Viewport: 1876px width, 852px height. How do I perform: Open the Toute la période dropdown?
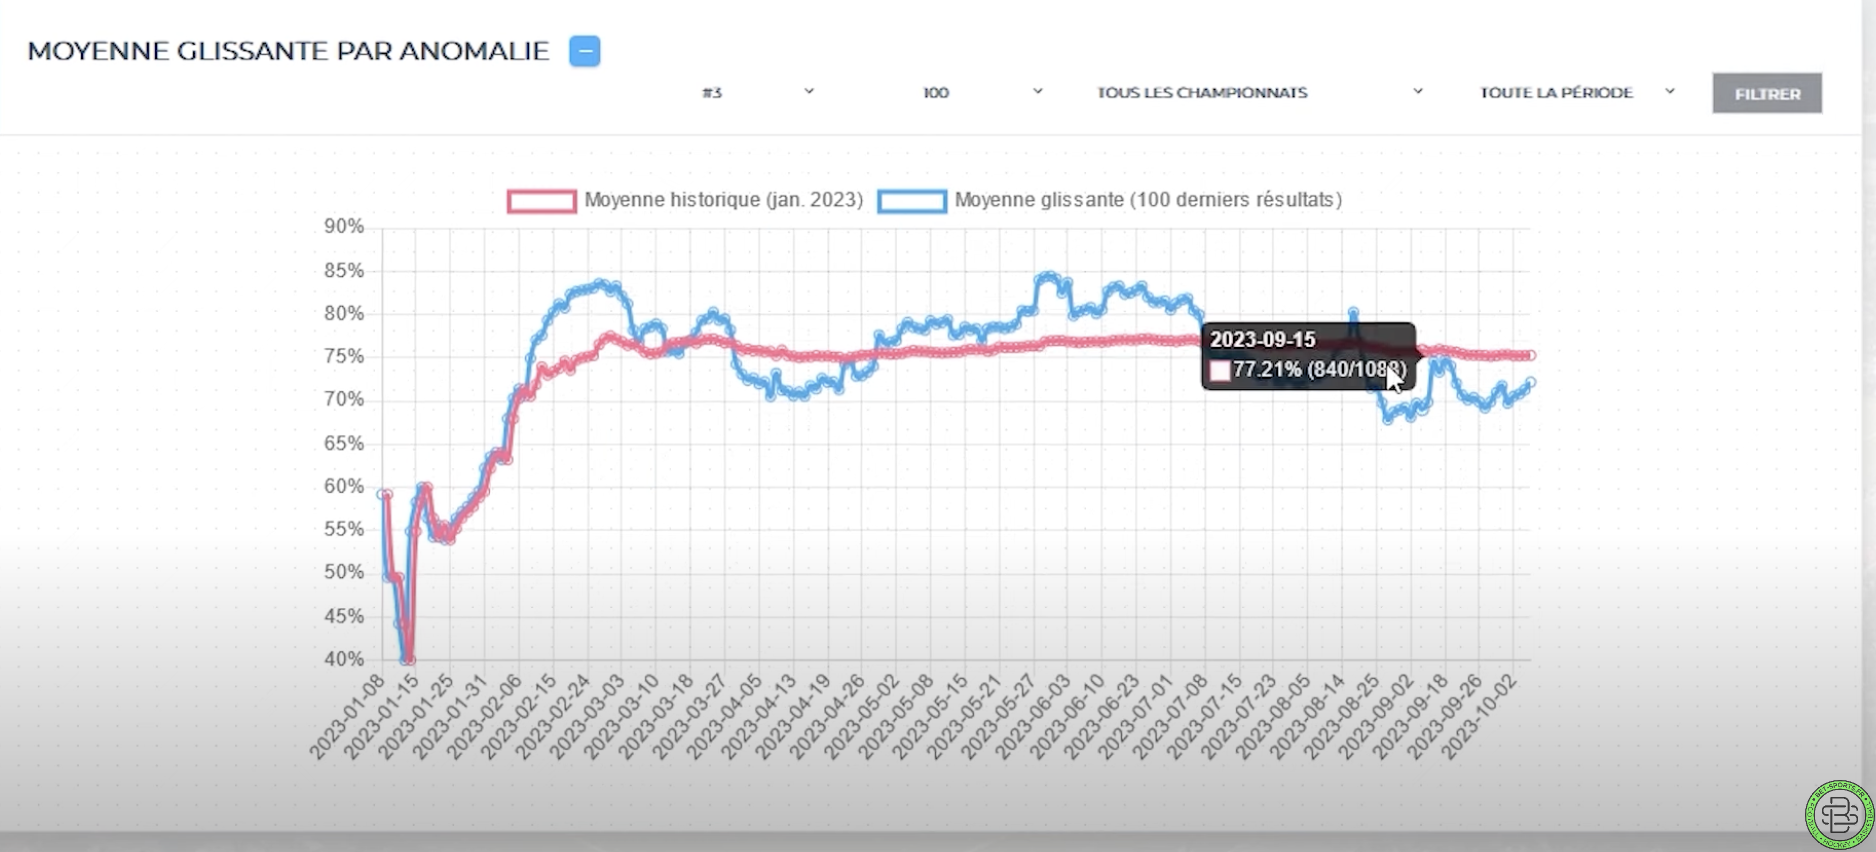click(x=1577, y=92)
